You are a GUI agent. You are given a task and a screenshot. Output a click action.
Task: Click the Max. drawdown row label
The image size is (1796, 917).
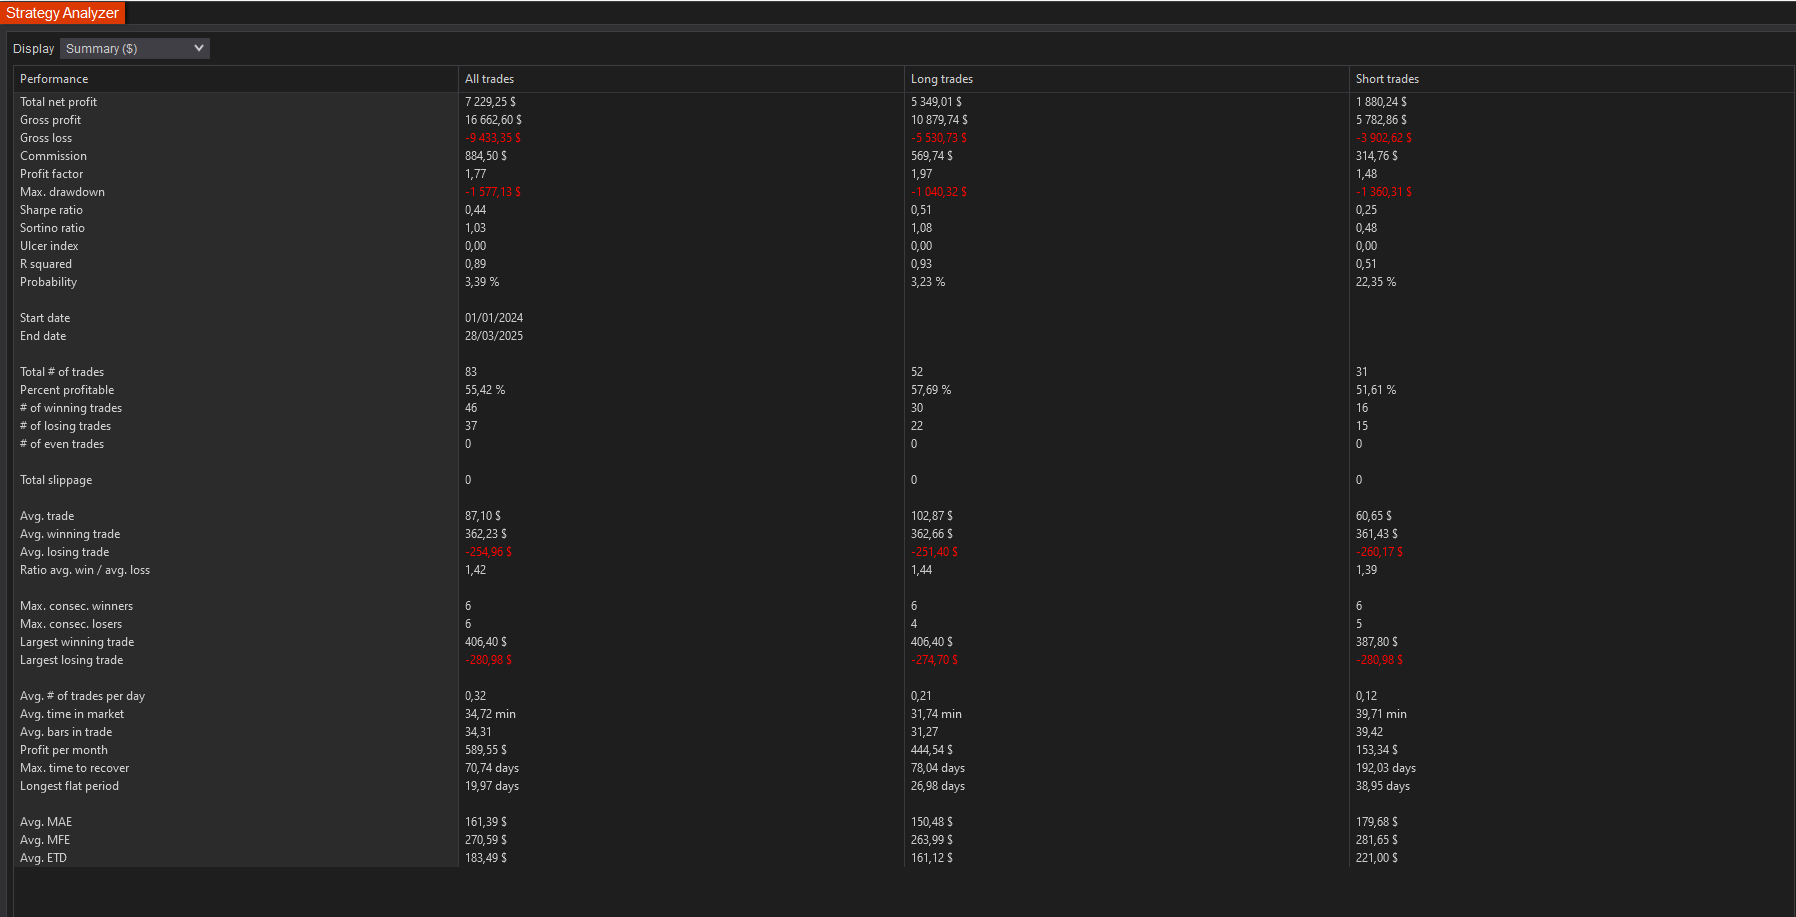tap(62, 192)
